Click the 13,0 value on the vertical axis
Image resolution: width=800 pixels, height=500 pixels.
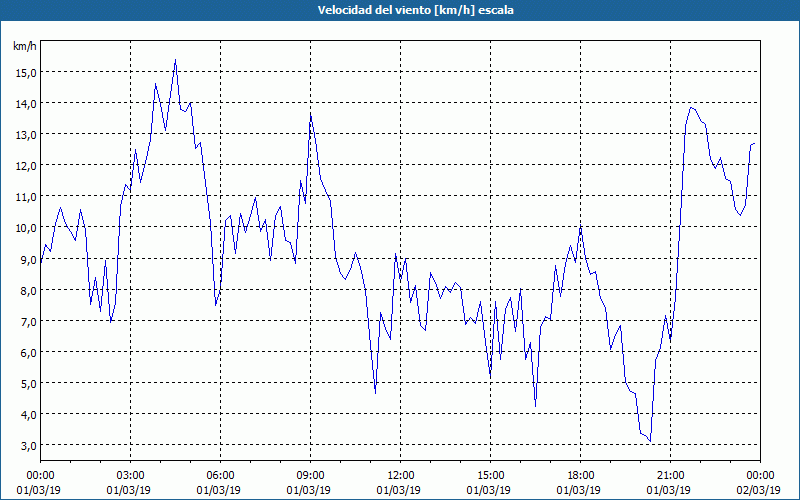[26, 135]
